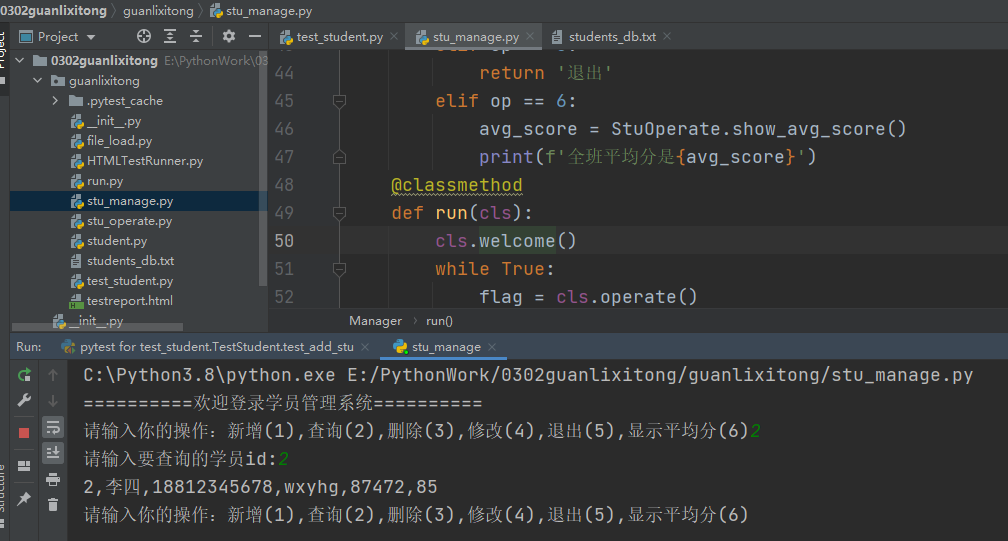Toggle soft-wrap icon in Run console
1008x541 pixels.
(53, 427)
